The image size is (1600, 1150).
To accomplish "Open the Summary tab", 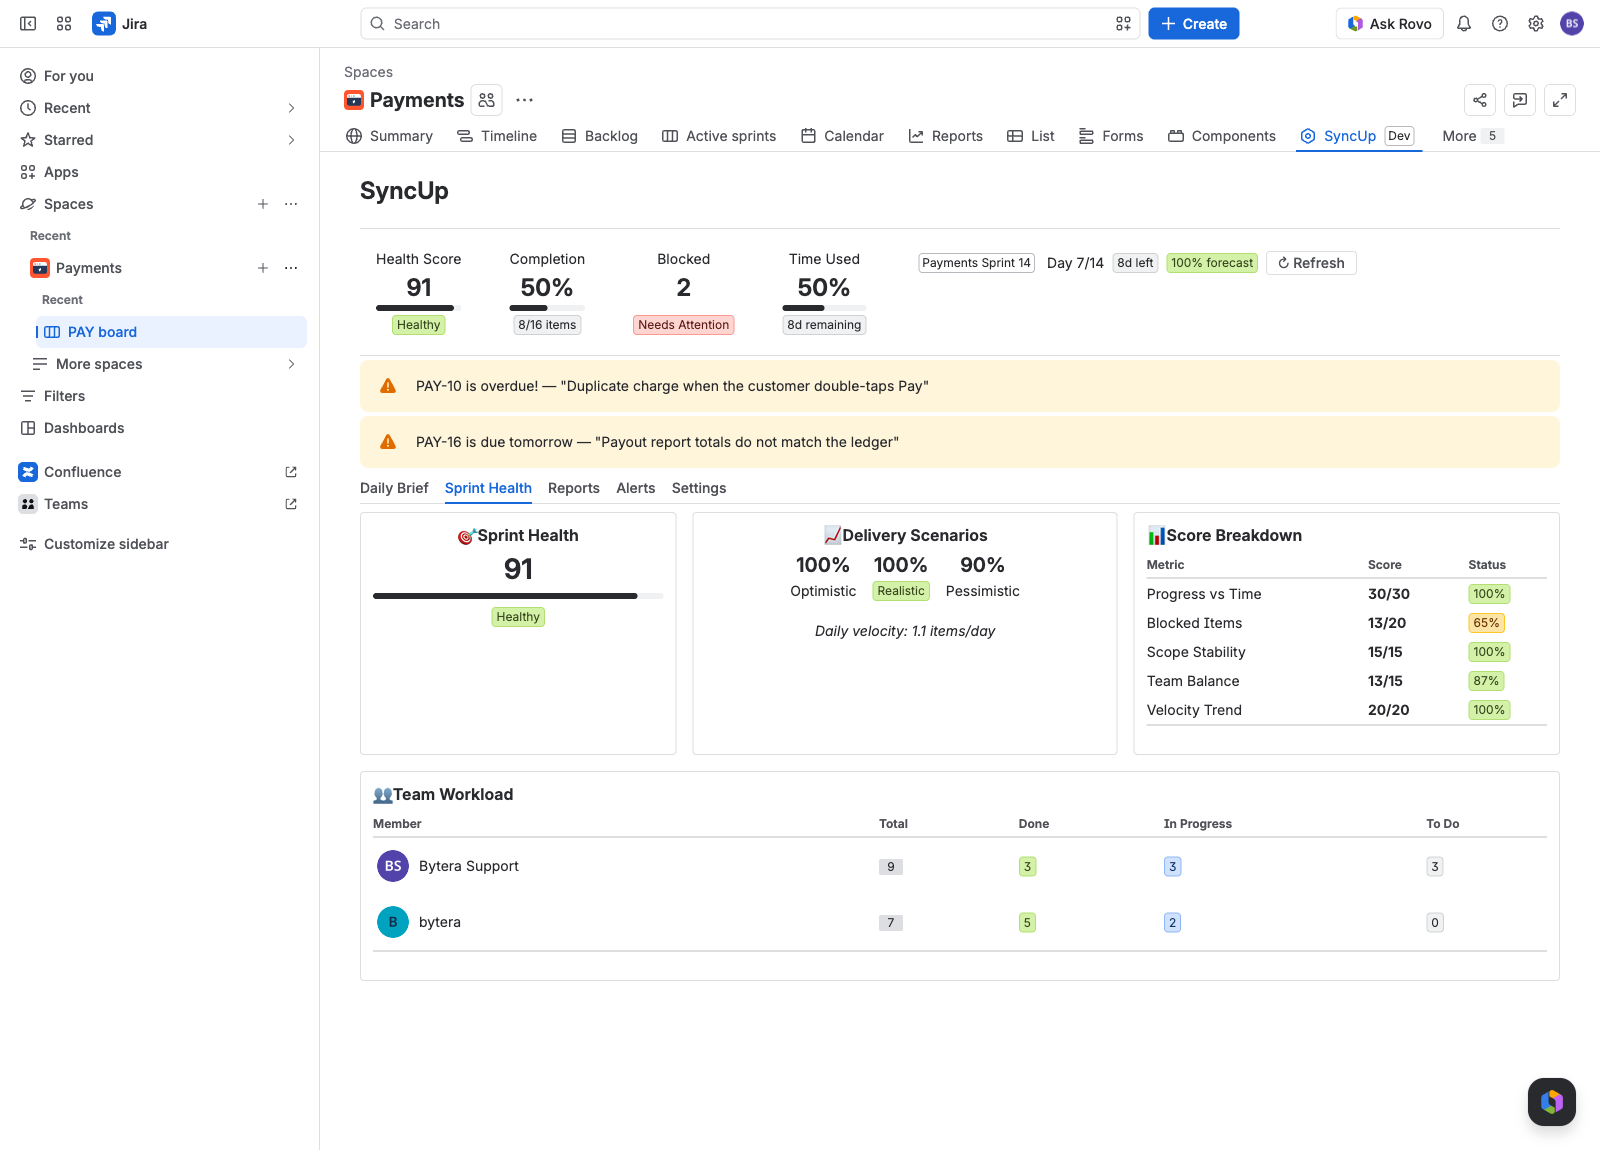I will click(x=389, y=136).
